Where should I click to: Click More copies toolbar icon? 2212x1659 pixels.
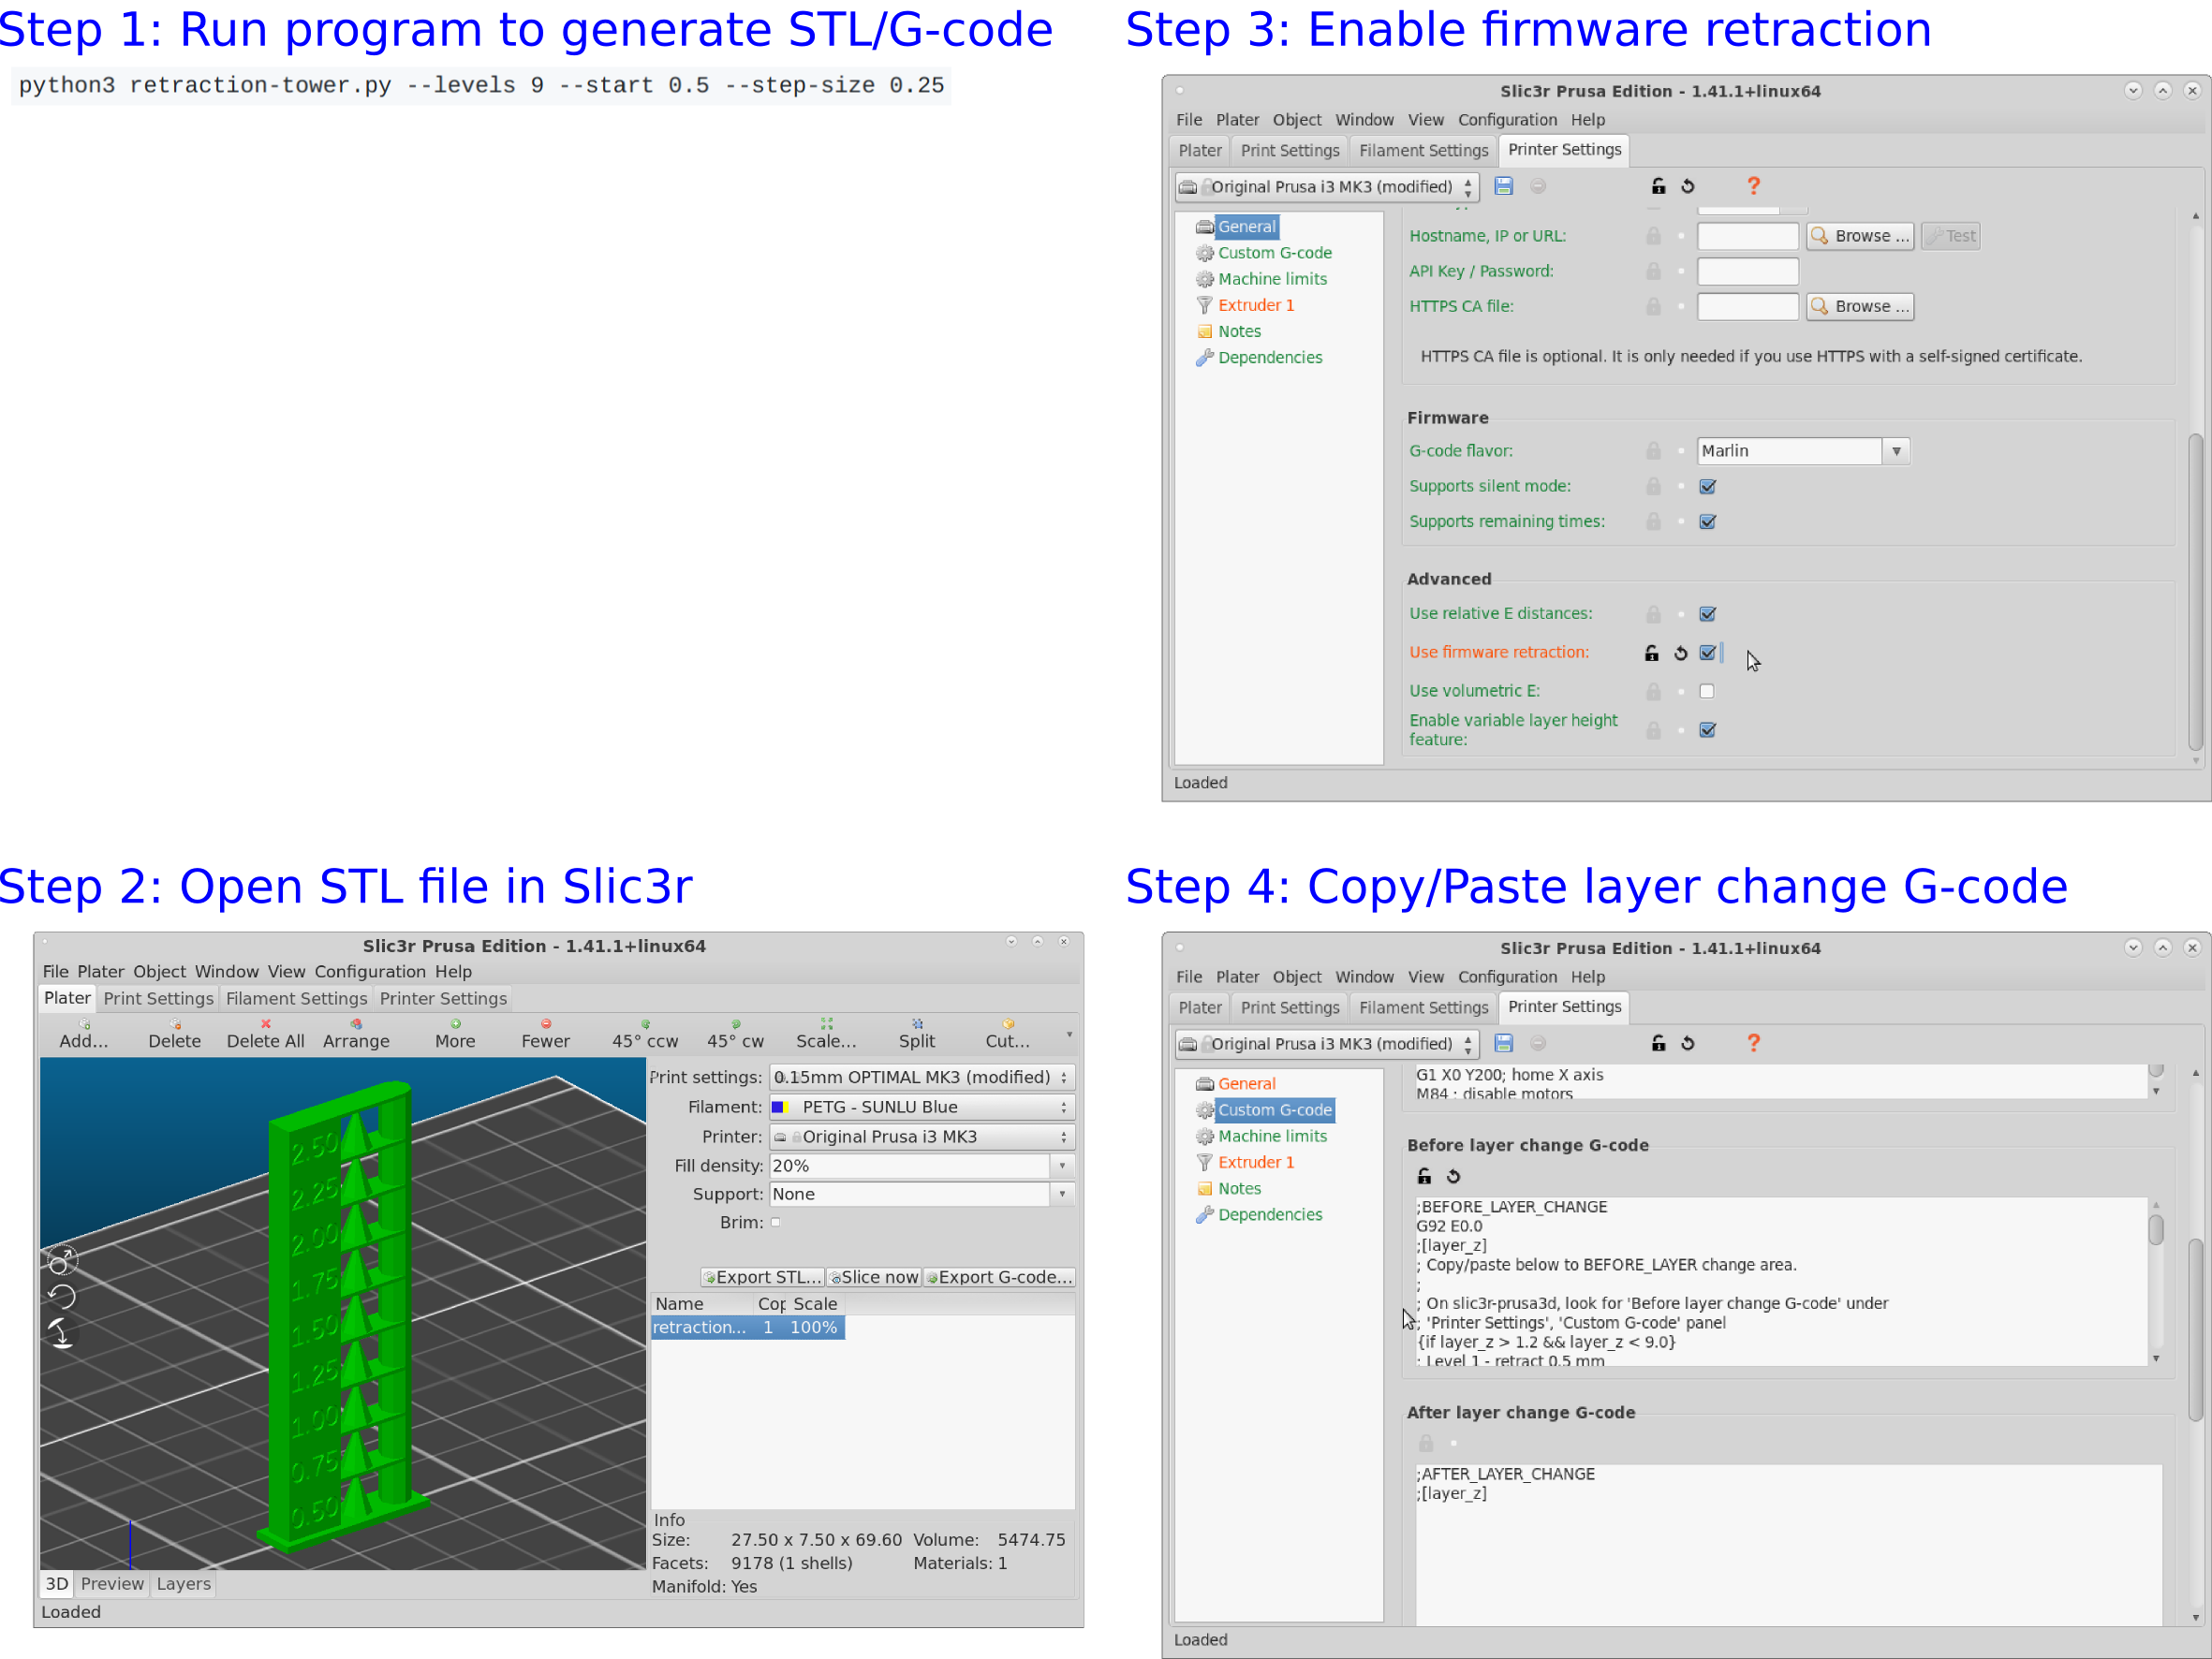[455, 1024]
